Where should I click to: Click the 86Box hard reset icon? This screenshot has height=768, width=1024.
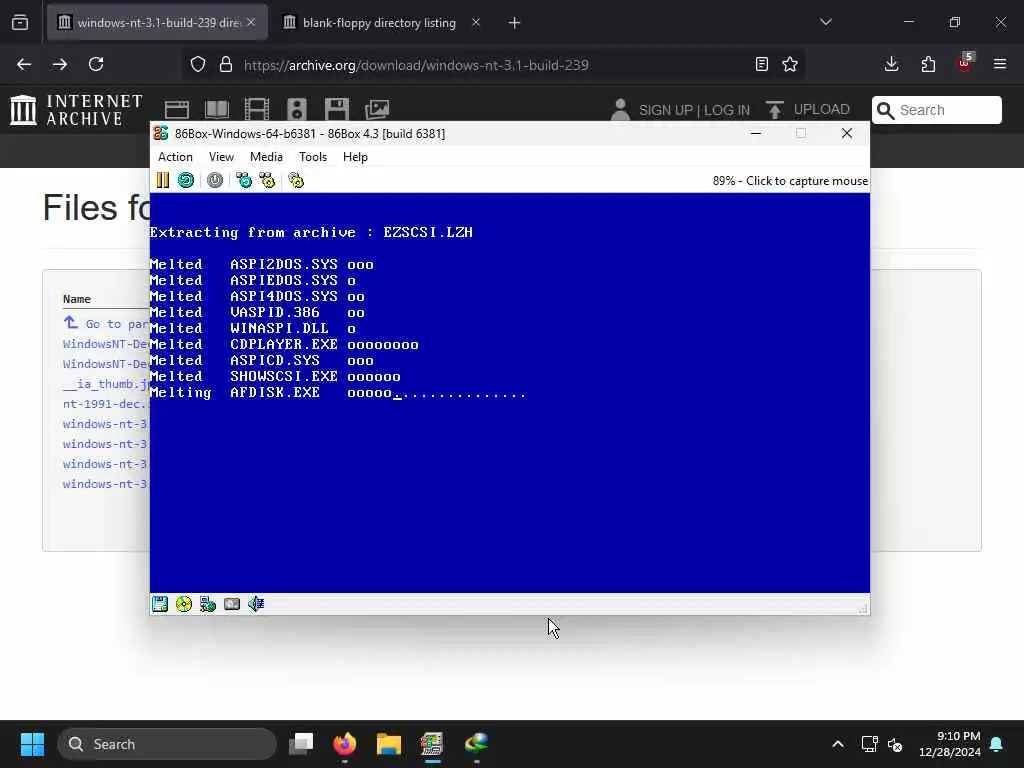(186, 180)
